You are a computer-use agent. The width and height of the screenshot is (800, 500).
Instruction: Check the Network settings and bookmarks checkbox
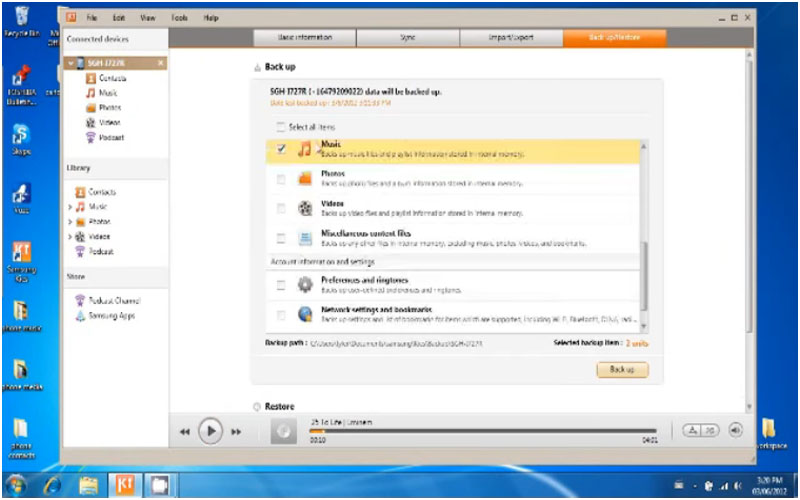click(x=281, y=315)
